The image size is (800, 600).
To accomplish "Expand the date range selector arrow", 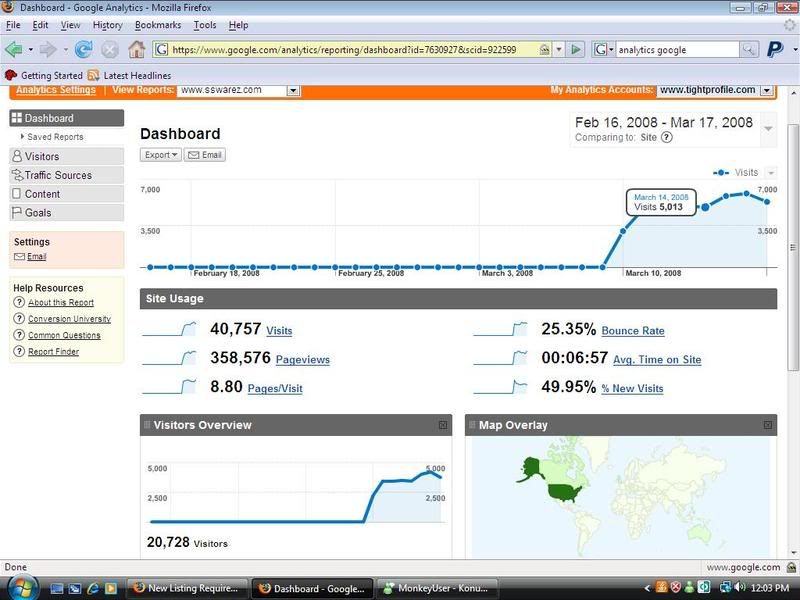I will 768,128.
